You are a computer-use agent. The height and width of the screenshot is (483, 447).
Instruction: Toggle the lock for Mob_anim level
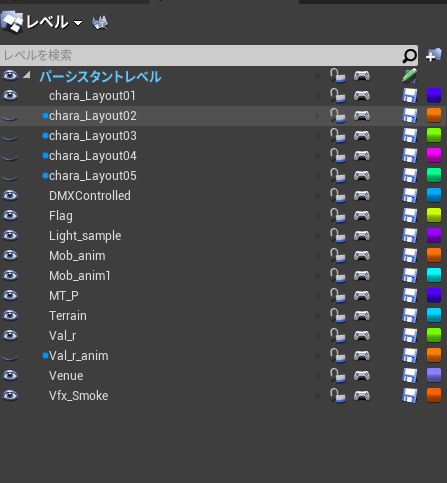click(338, 256)
